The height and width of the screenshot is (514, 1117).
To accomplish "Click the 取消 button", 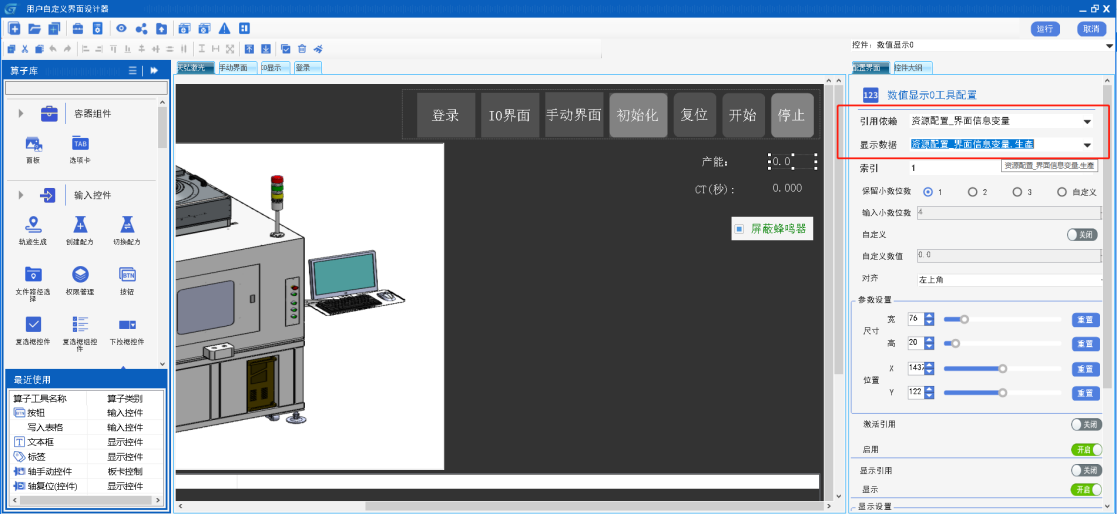I will tap(1091, 28).
